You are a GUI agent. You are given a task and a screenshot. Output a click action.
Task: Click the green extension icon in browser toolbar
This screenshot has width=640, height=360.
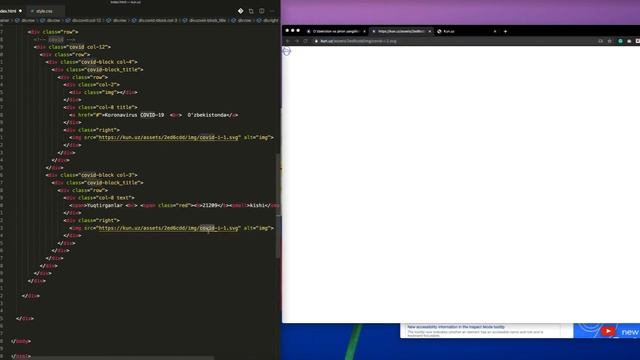coord(620,41)
